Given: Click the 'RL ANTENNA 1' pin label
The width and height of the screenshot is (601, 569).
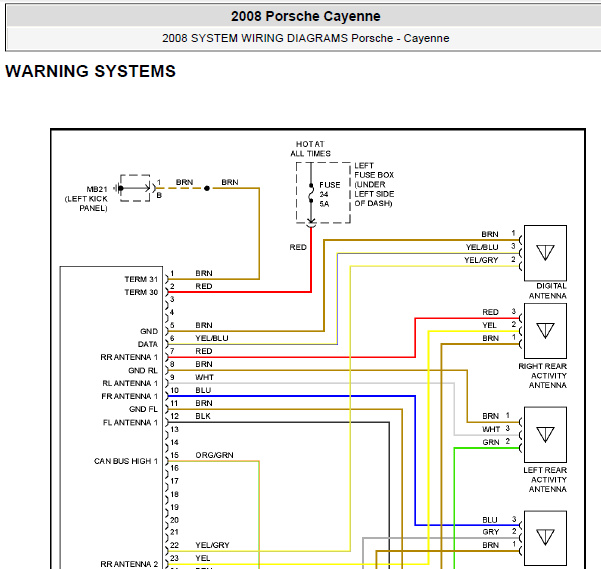Looking at the screenshot, I should (x=130, y=383).
